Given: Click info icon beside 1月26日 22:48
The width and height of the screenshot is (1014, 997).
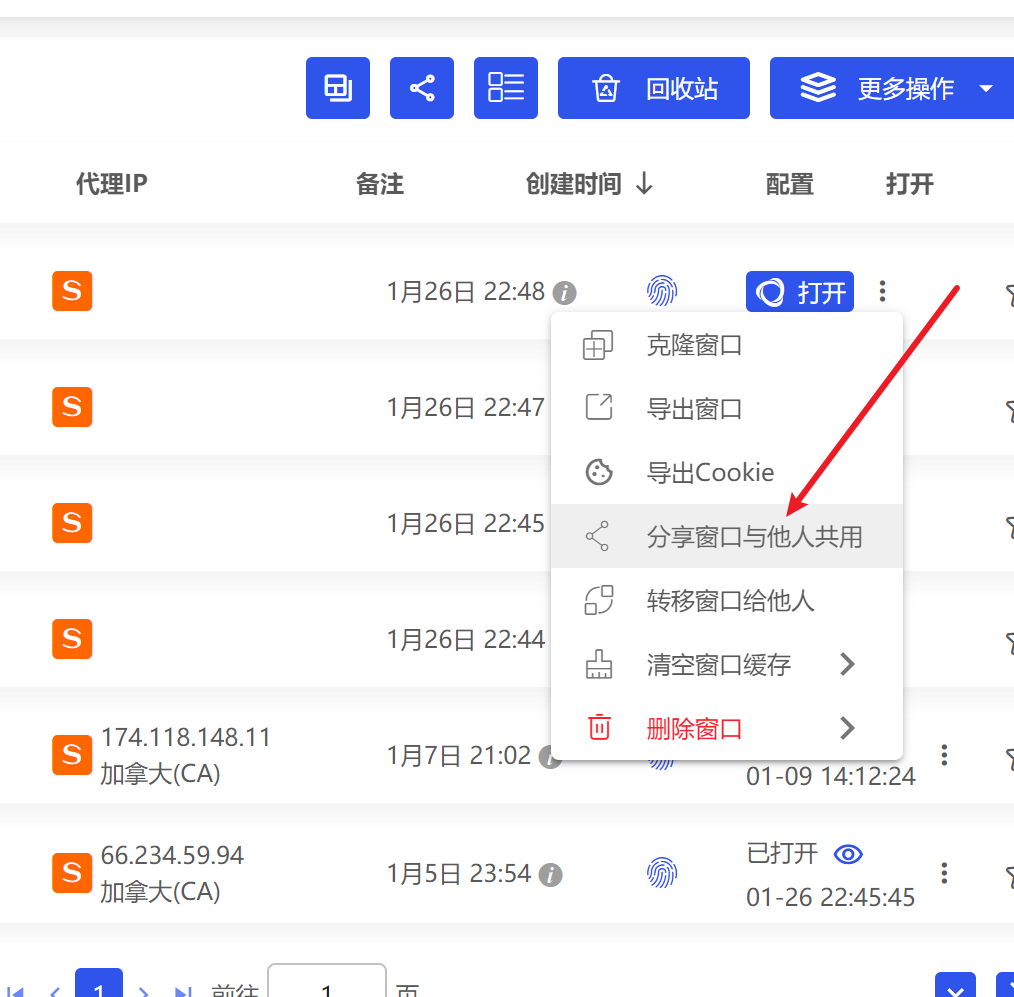Looking at the screenshot, I should tap(565, 293).
